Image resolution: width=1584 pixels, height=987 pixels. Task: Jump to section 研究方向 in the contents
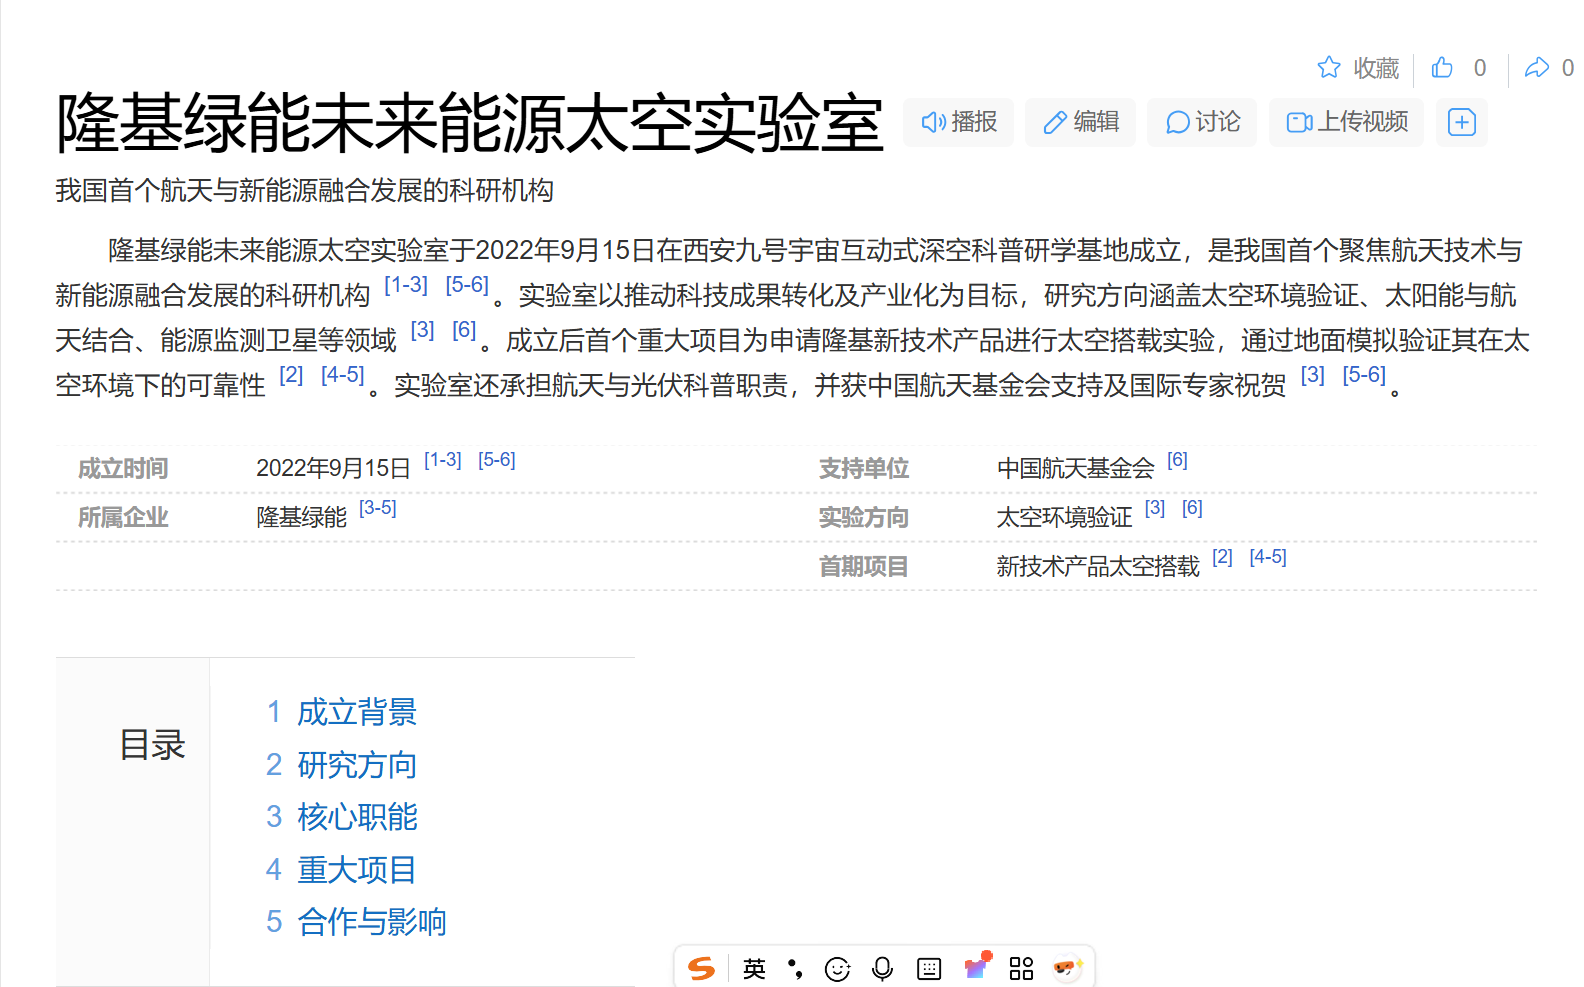coord(357,765)
